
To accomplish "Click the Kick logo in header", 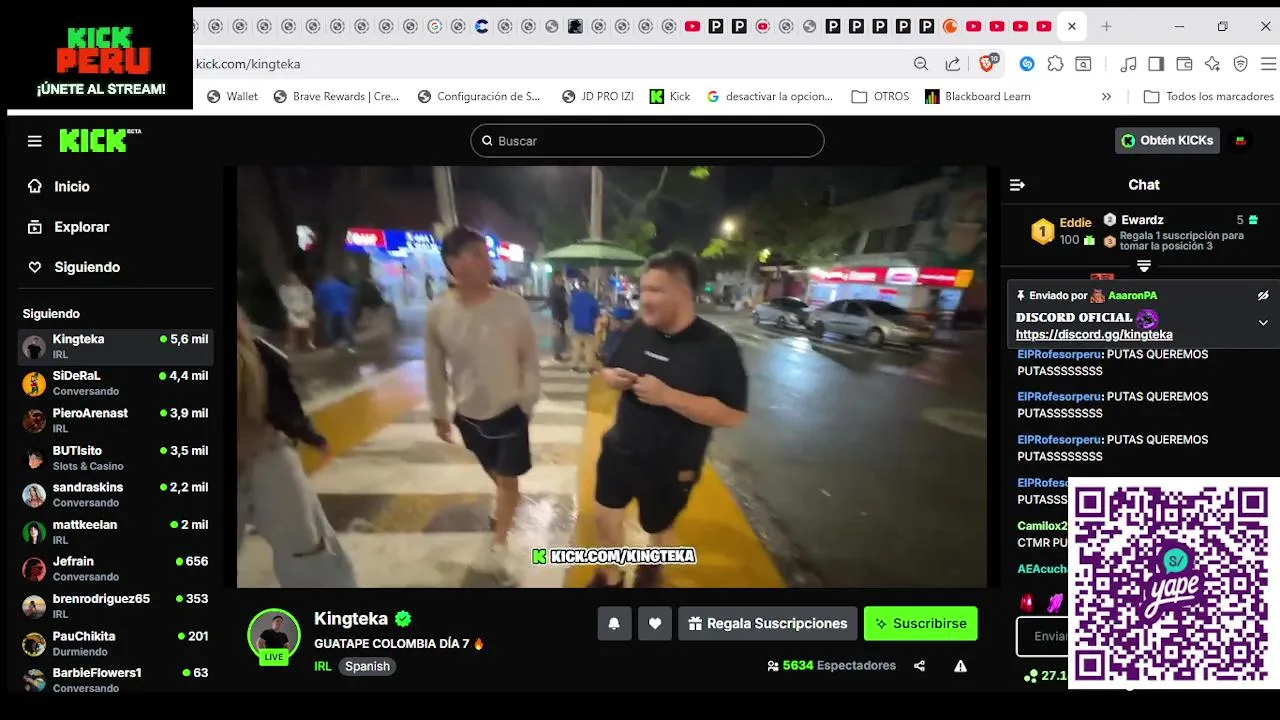I will (x=99, y=141).
